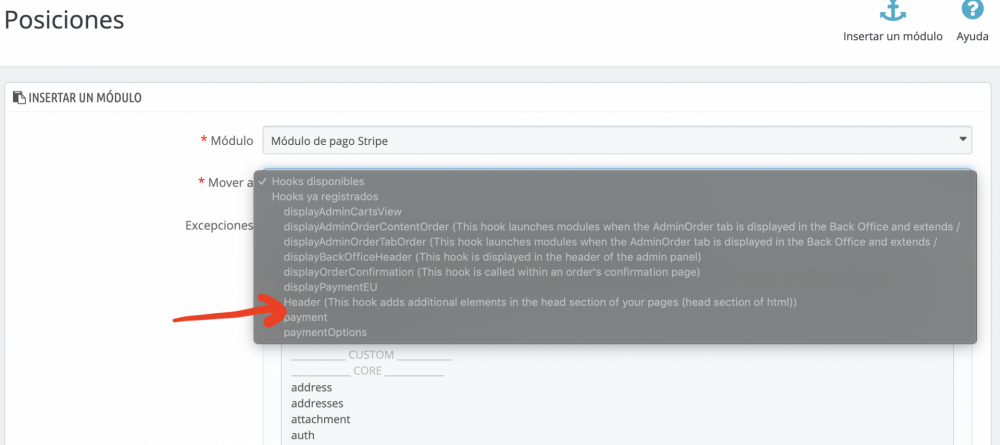The image size is (1000, 445).
Task: Choose displayAdminOrderTabOrder hook
Action: coord(610,242)
